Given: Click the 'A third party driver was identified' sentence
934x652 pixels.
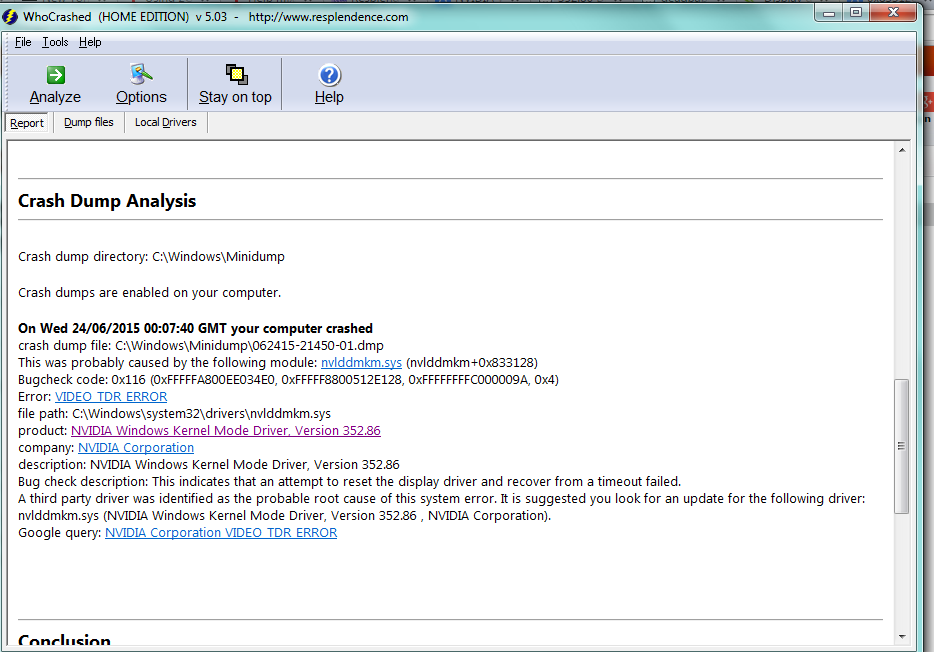Looking at the screenshot, I should (x=441, y=499).
